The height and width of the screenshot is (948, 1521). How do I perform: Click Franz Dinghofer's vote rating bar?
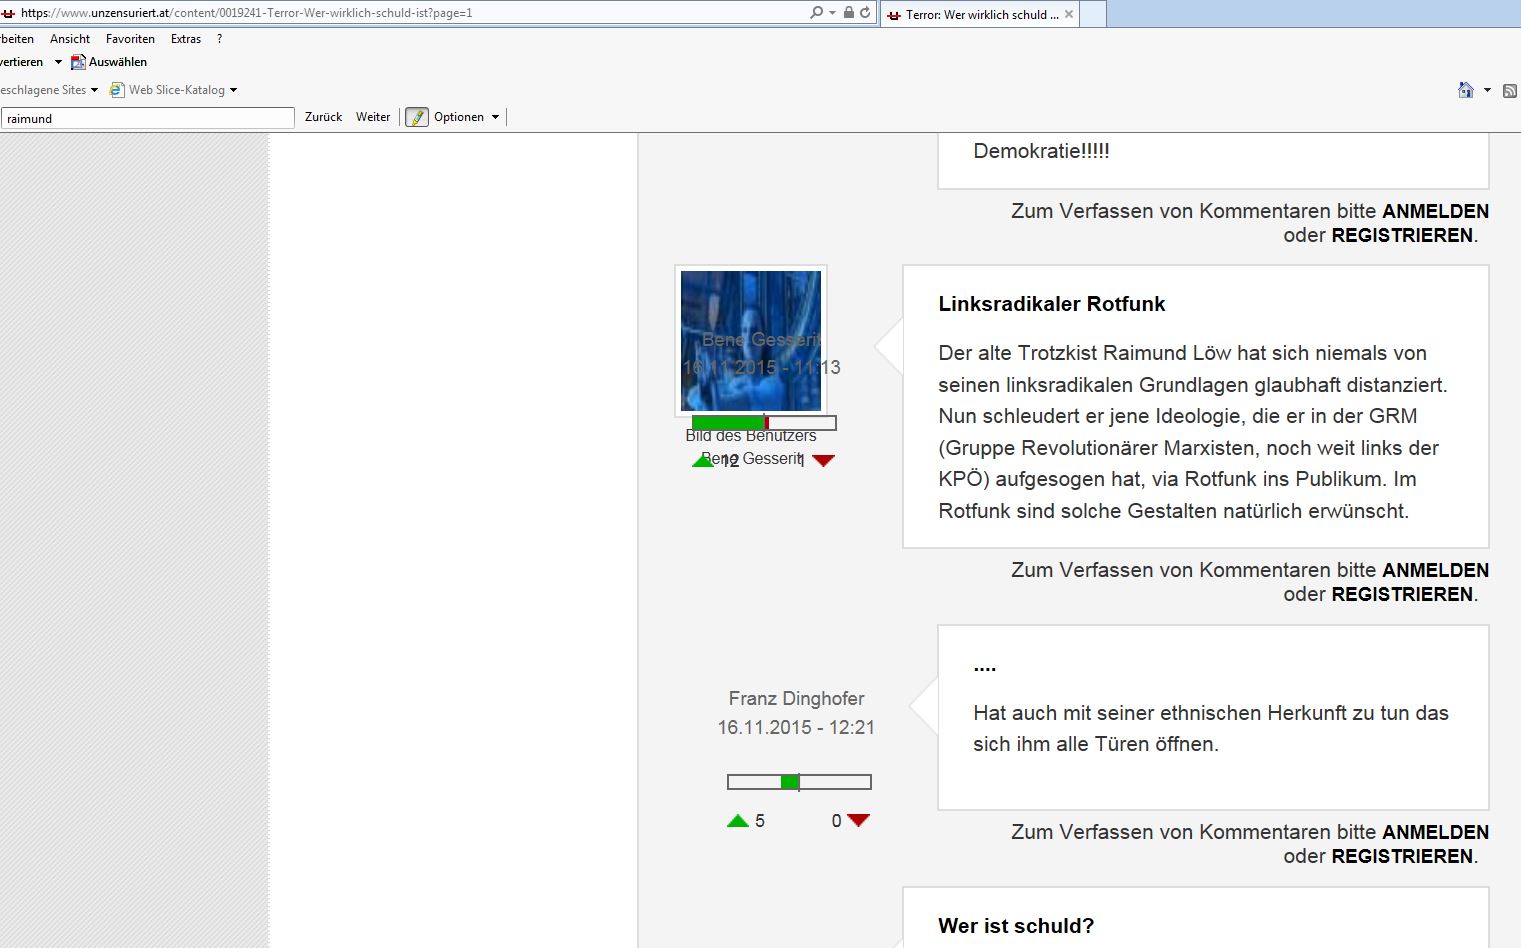click(799, 782)
